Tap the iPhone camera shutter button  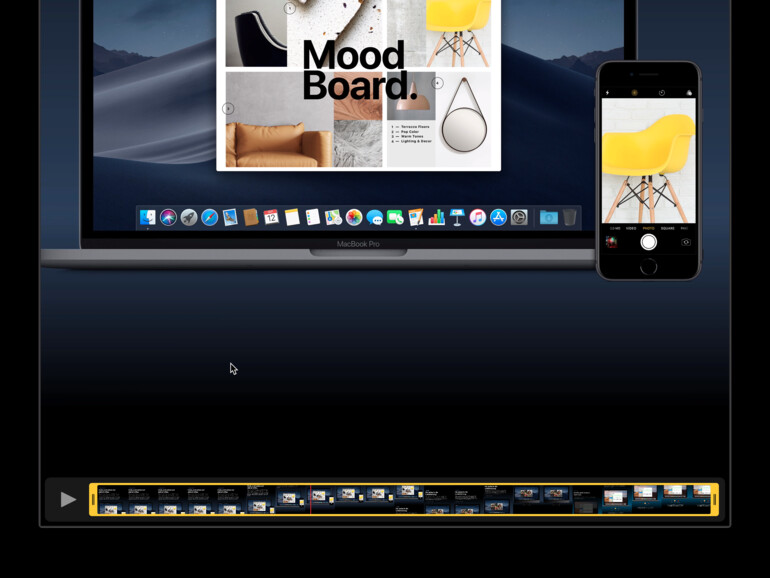[x=648, y=242]
